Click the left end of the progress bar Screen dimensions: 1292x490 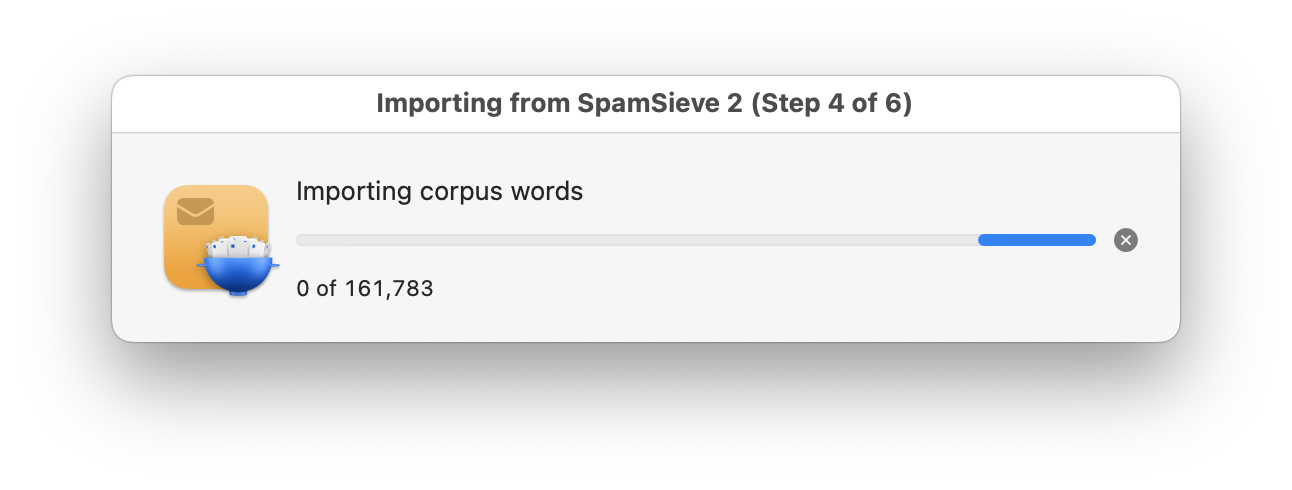302,240
